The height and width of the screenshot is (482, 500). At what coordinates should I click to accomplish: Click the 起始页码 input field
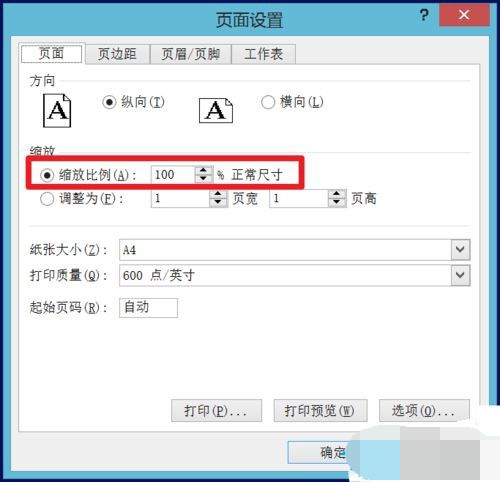click(x=148, y=308)
